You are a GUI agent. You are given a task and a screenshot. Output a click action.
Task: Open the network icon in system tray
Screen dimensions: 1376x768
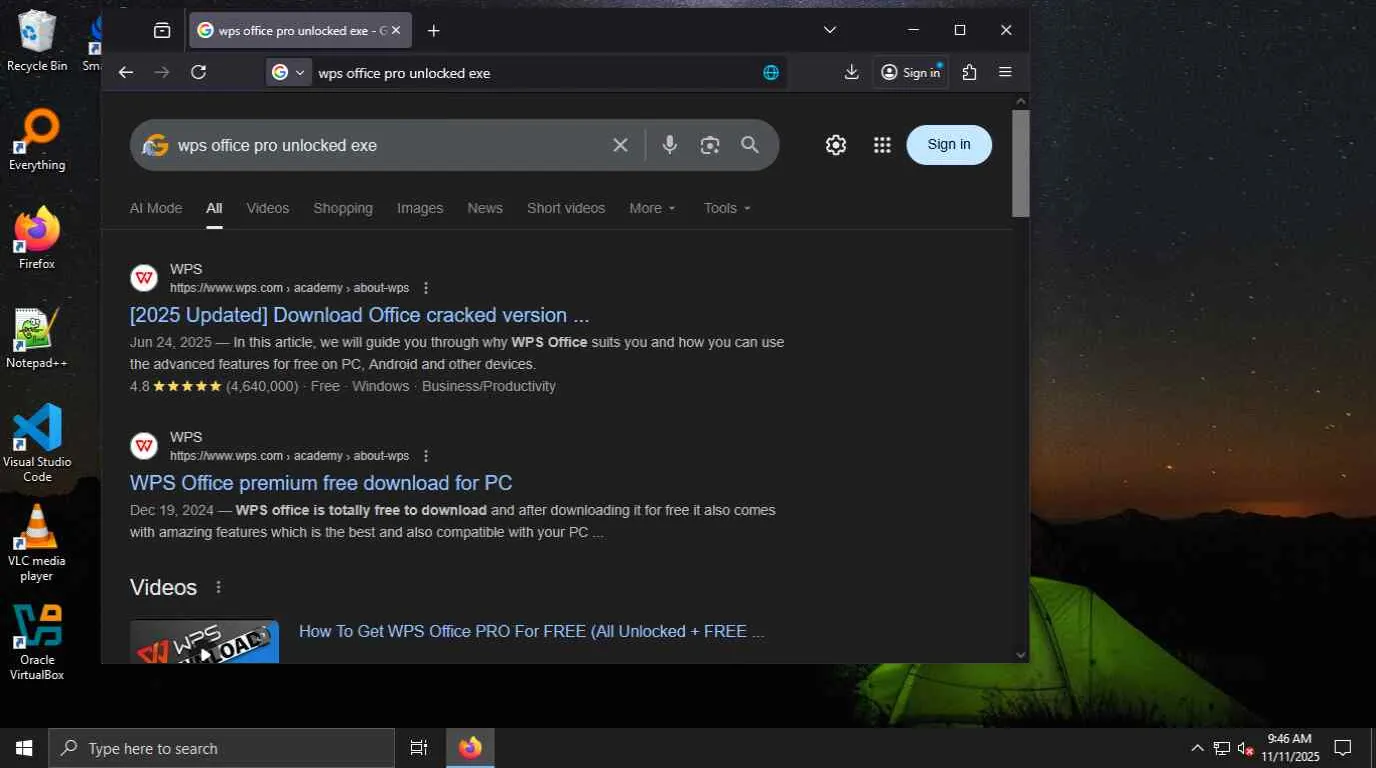(1222, 748)
